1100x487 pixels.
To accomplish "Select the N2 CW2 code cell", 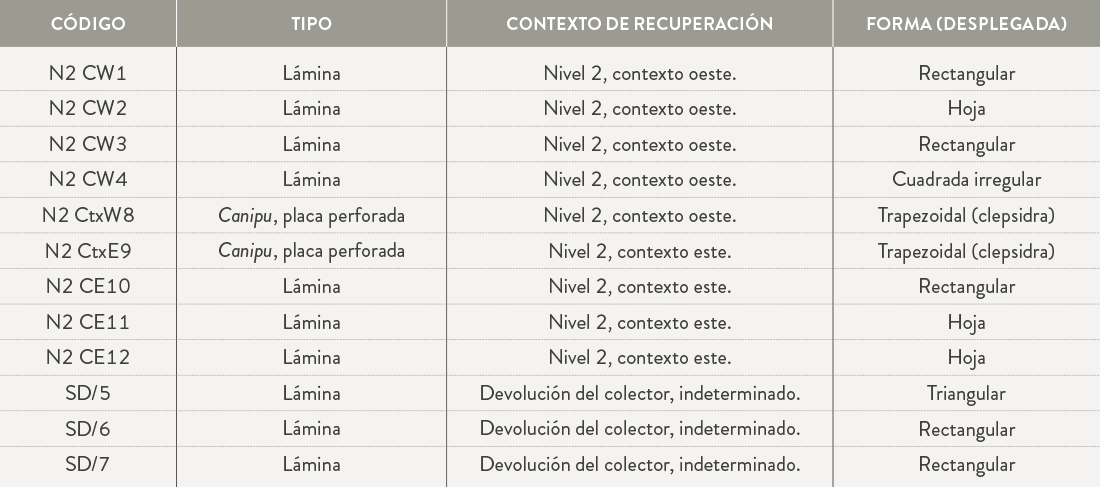I will coord(88,109).
